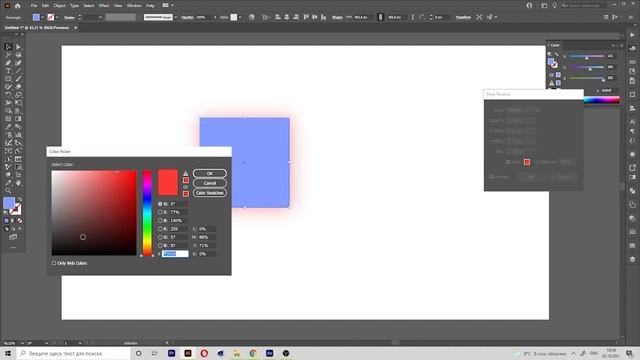Select the Rotate tool
This screenshot has height=360, width=640.
[8, 95]
